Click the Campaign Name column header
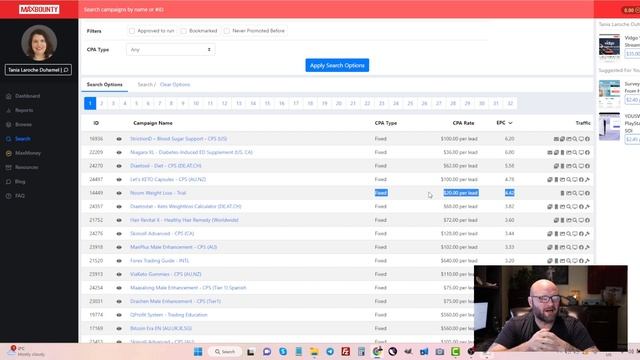 [x=153, y=123]
